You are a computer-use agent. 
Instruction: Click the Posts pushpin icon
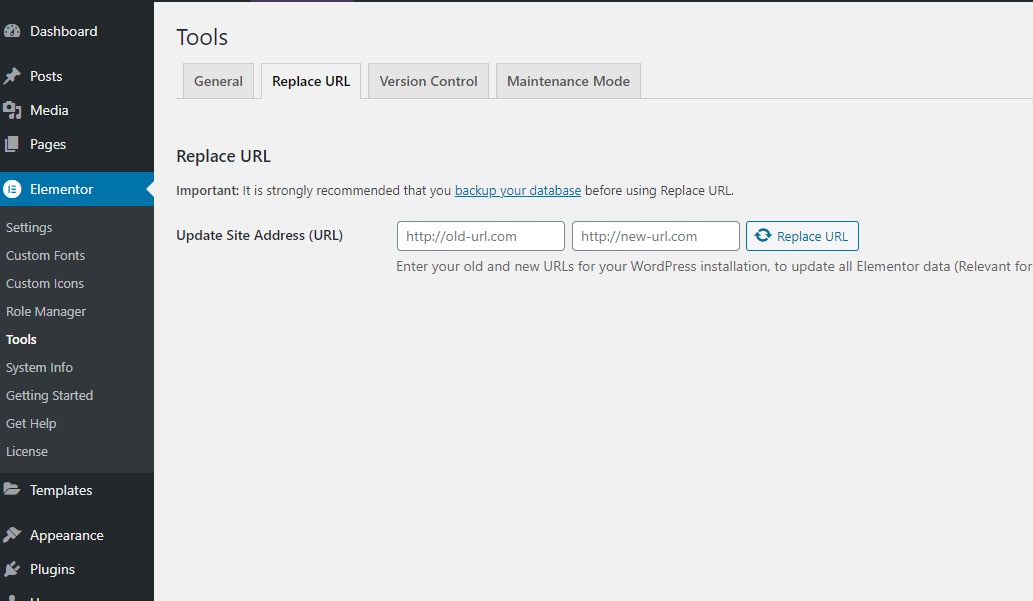click(12, 76)
